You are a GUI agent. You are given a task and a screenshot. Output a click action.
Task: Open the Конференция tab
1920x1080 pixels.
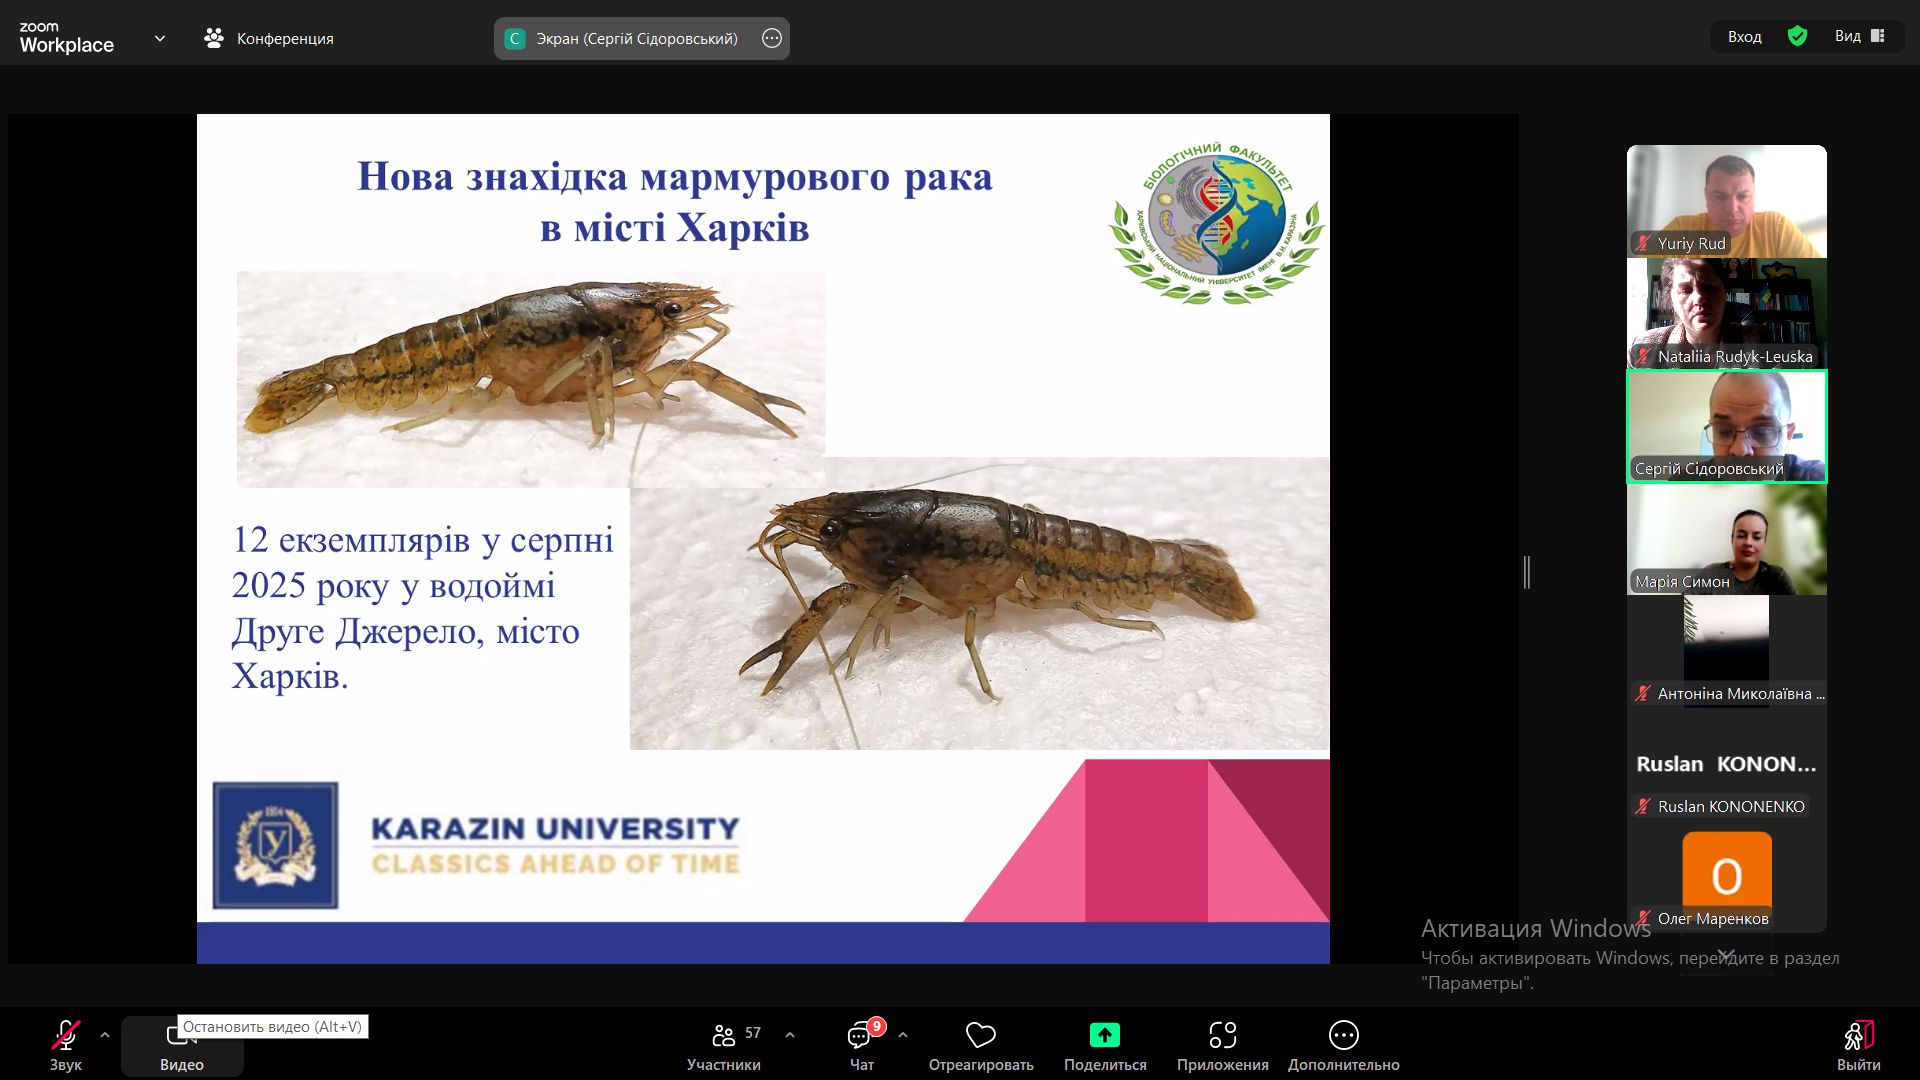coord(270,38)
